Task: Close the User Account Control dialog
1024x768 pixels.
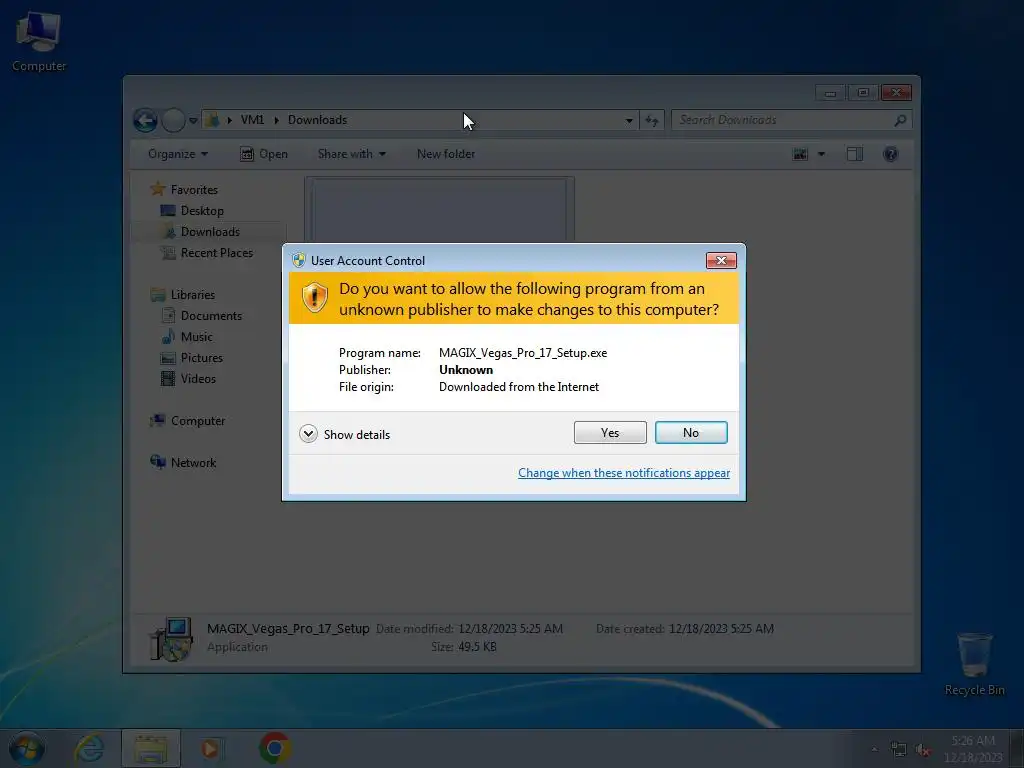Action: coord(721,260)
